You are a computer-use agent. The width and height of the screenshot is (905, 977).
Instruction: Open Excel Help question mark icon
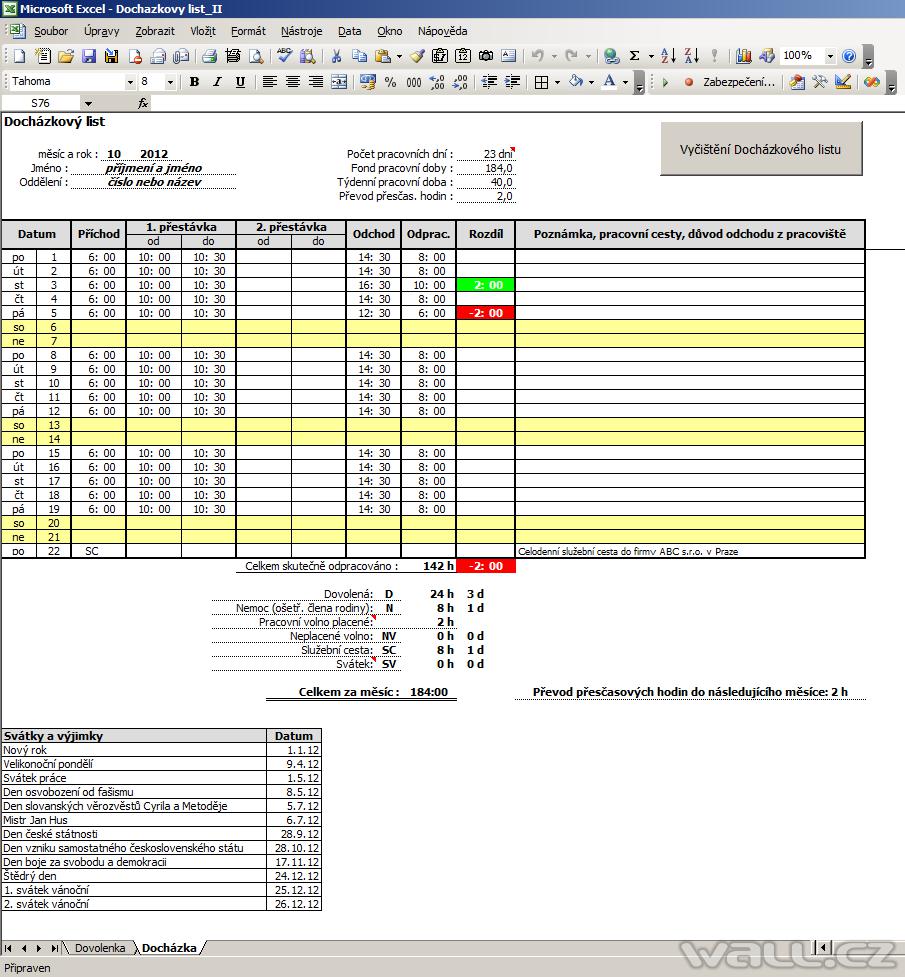[849, 56]
